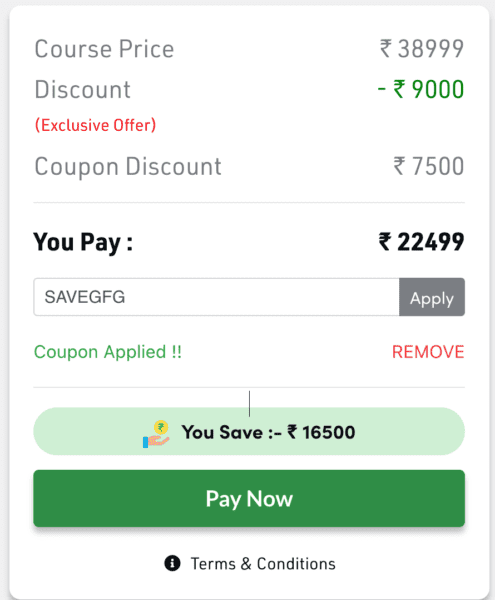Click the Course Price label
This screenshot has width=495, height=600.
coord(104,49)
